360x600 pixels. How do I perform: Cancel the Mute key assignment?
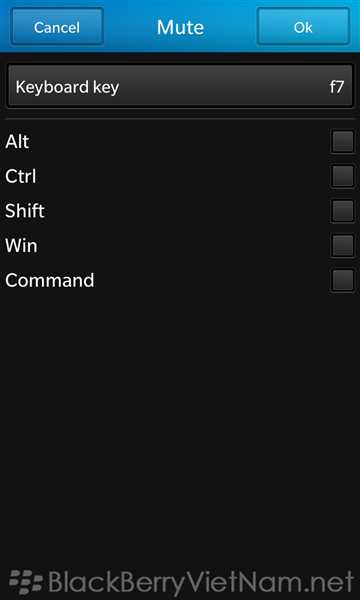(x=57, y=27)
